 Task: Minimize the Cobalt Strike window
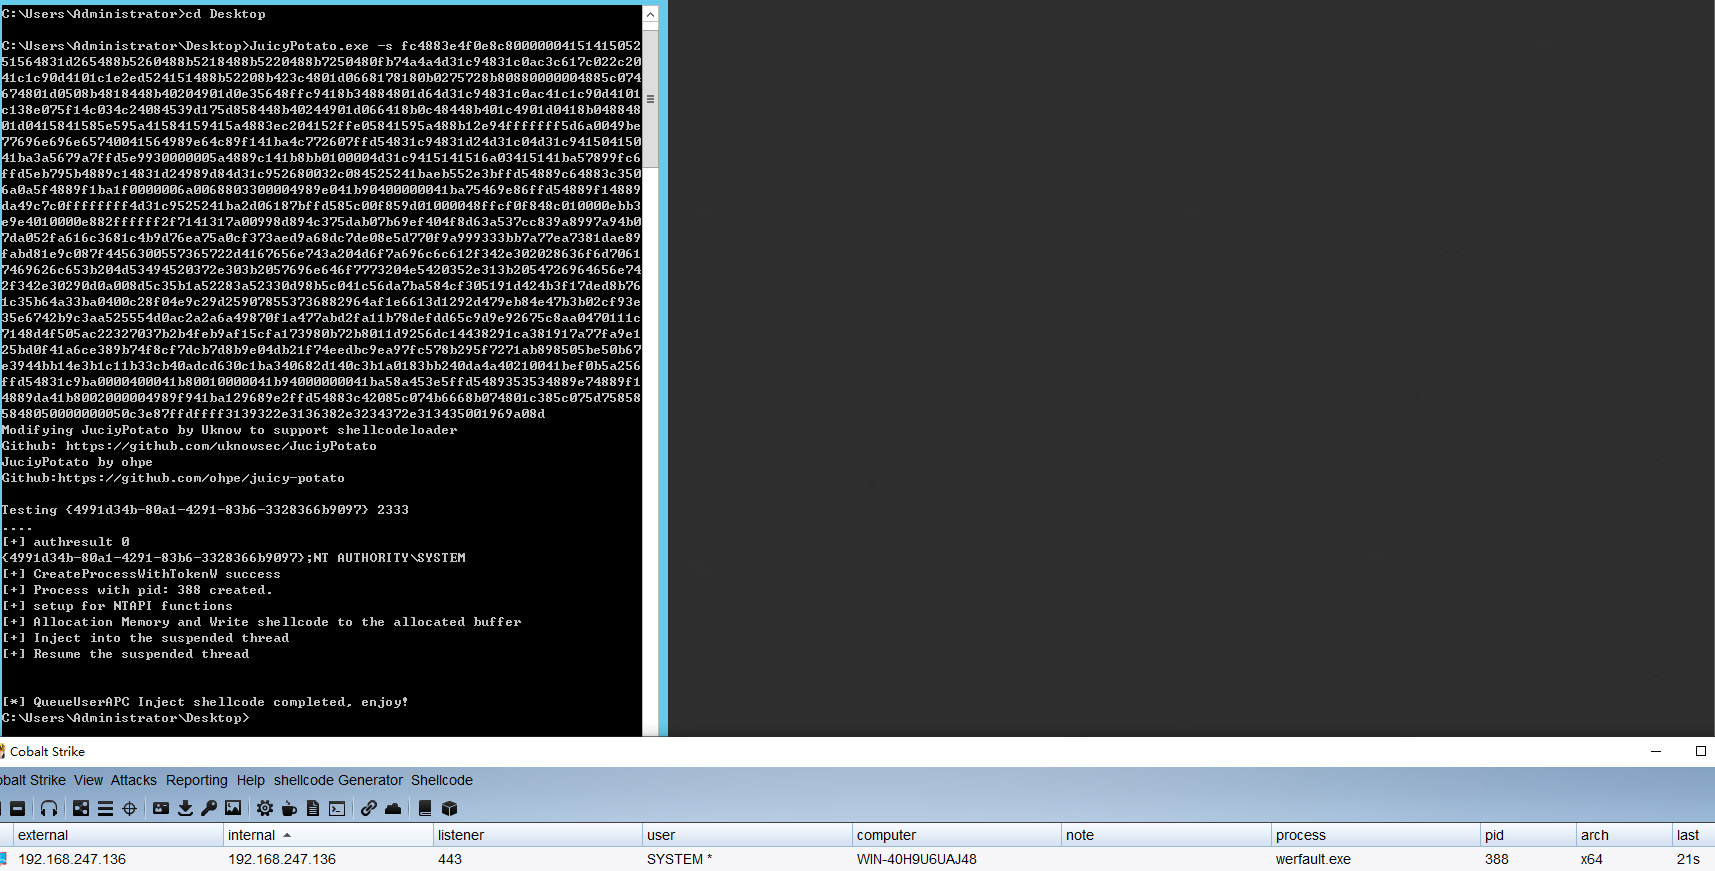click(1656, 751)
